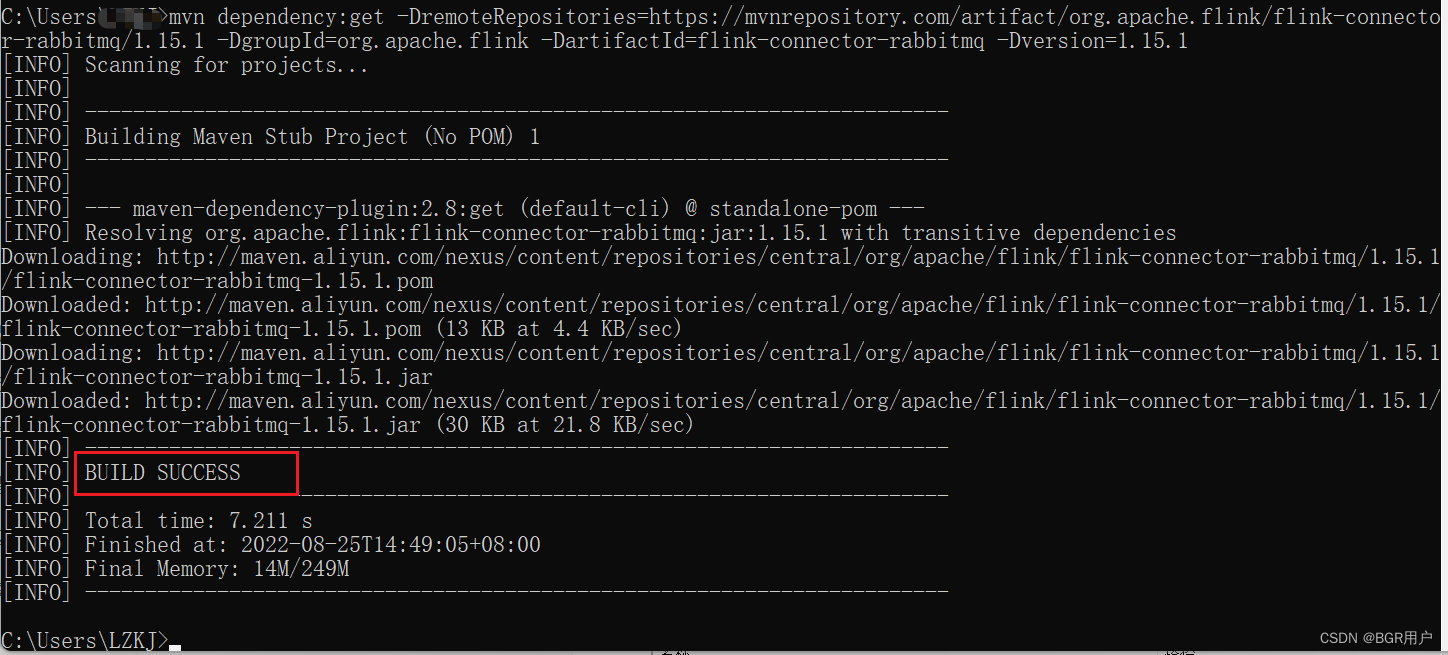Click the CSDN @BGR用户 watermark text
The height and width of the screenshot is (655, 1448).
coord(1375,638)
